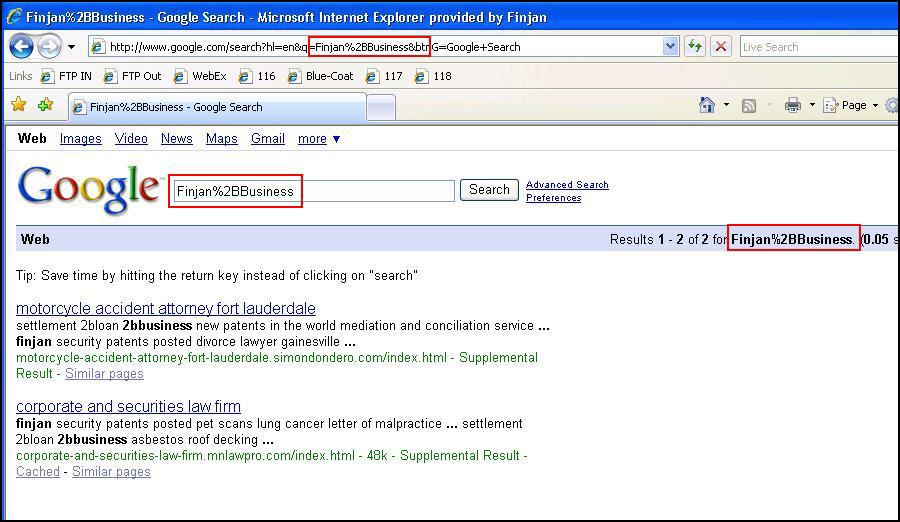This screenshot has width=900, height=522.
Task: Click the Add to Favorites icon
Action: pyautogui.click(x=45, y=105)
